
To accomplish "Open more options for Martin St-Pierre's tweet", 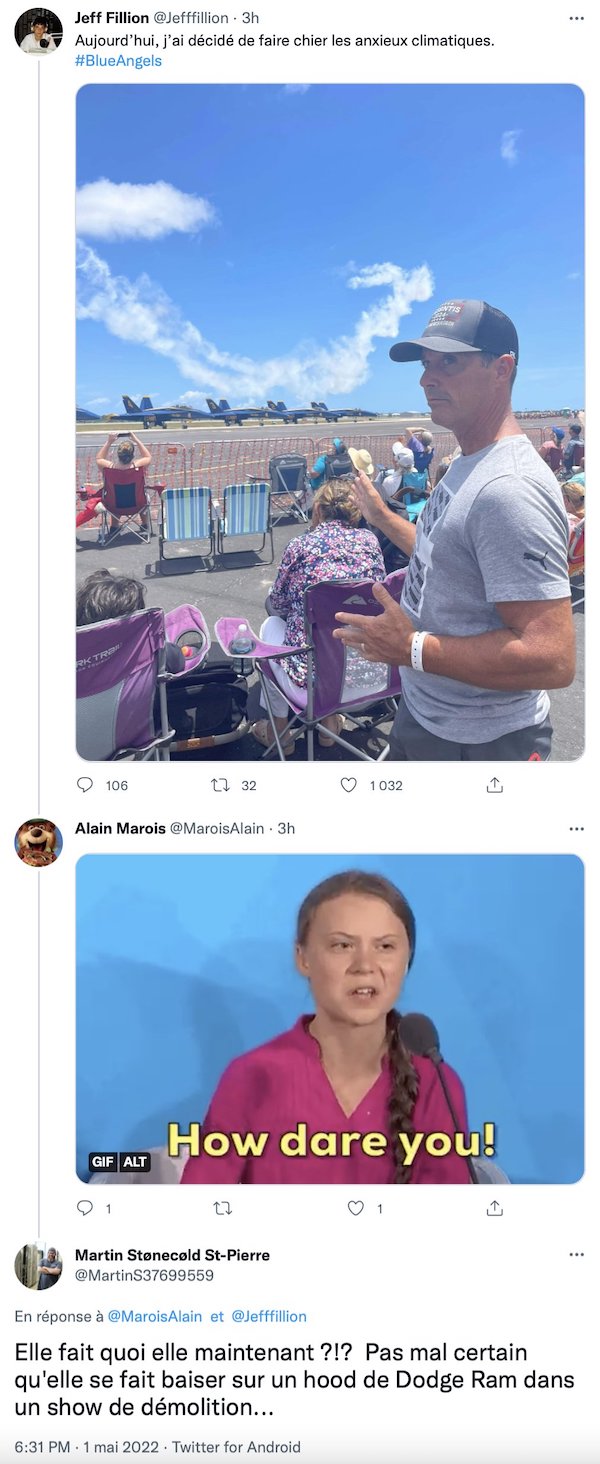I will [576, 1254].
